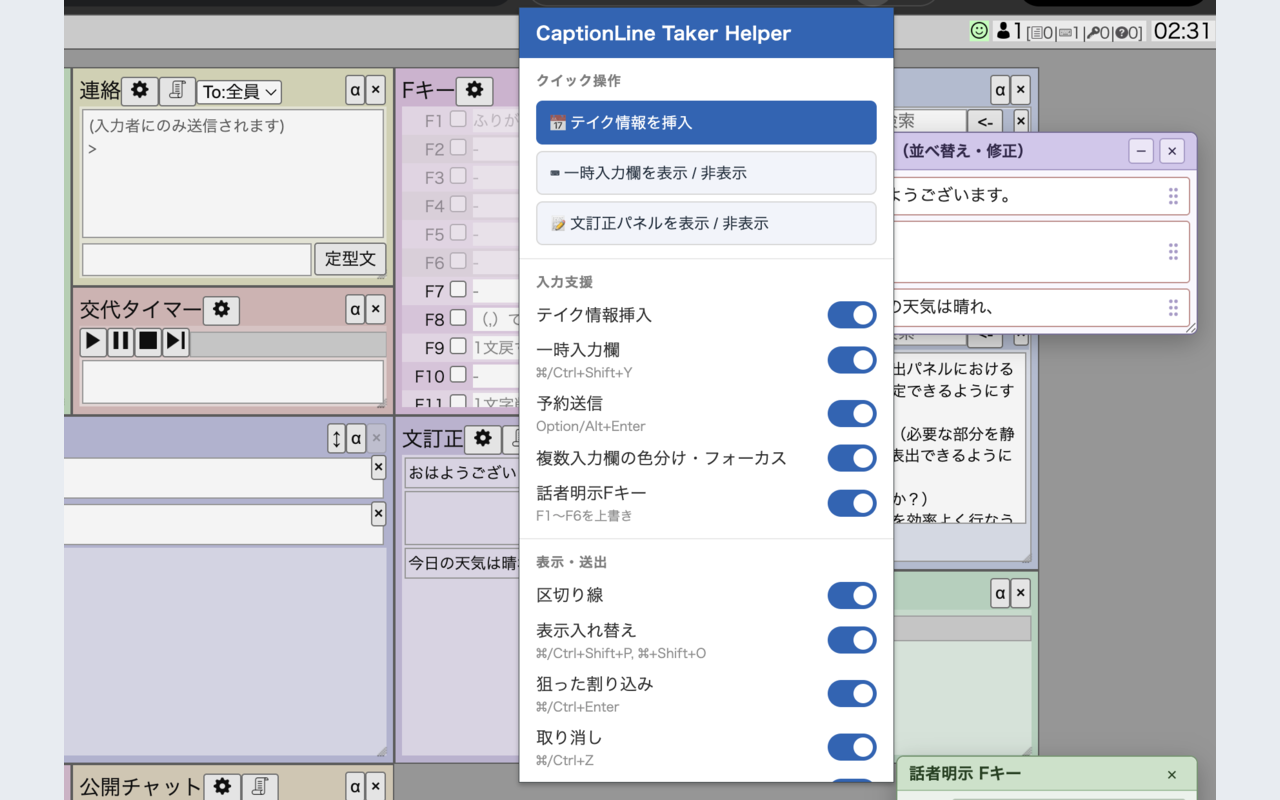Screen dimensions: 1280x800
Task: Open settings gear in 連絡 panel
Action: pyautogui.click(x=140, y=91)
